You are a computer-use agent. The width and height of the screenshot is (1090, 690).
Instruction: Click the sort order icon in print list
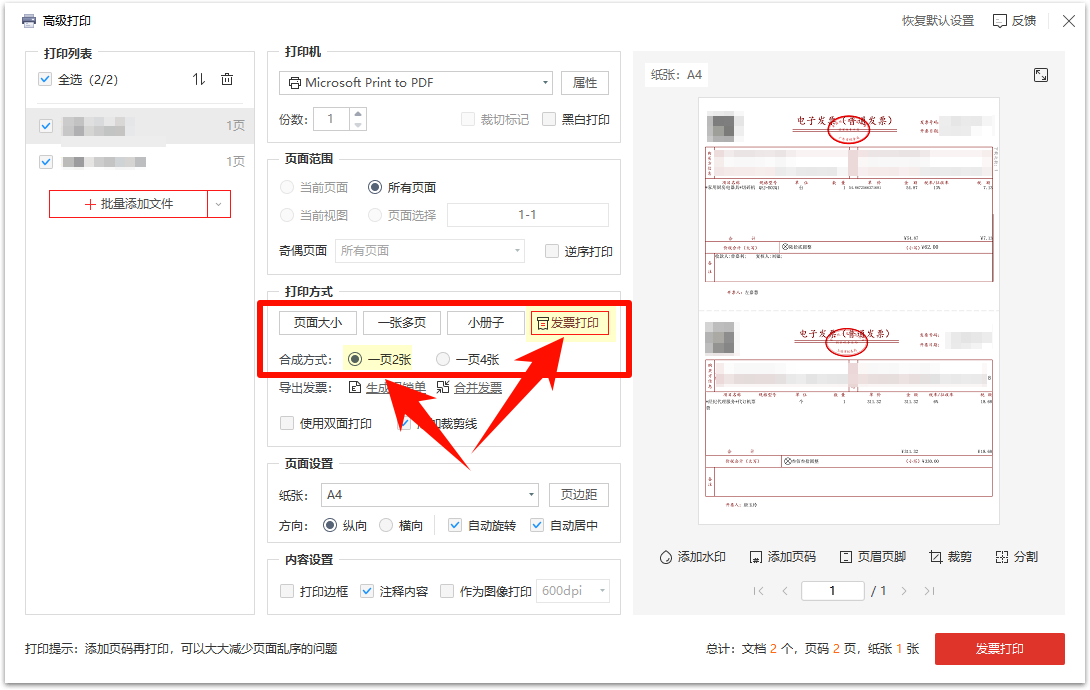(x=197, y=79)
